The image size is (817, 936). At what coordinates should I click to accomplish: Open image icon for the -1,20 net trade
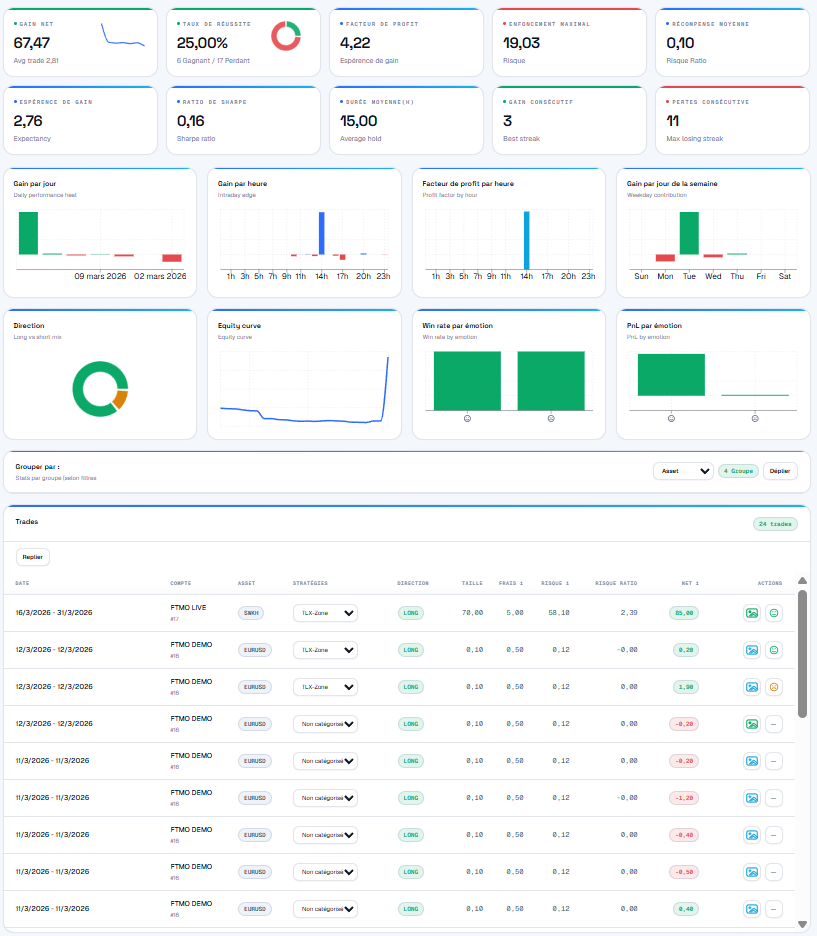tap(752, 798)
